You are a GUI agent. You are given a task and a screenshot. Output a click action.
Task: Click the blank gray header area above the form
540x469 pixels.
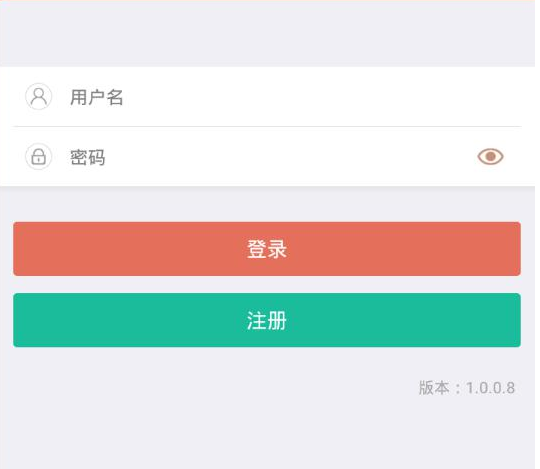click(x=267, y=34)
